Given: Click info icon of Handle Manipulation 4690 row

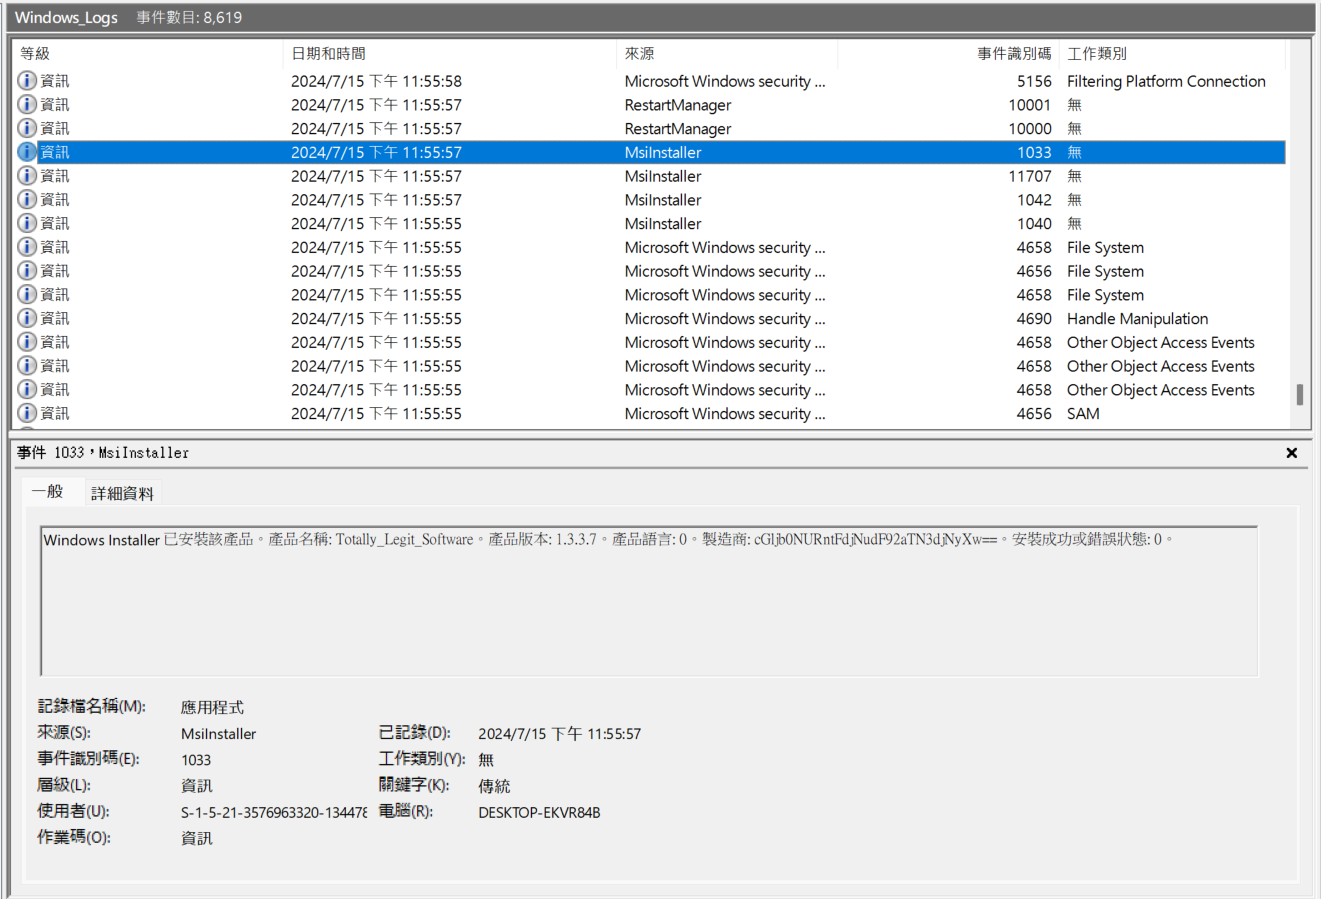Looking at the screenshot, I should point(27,319).
